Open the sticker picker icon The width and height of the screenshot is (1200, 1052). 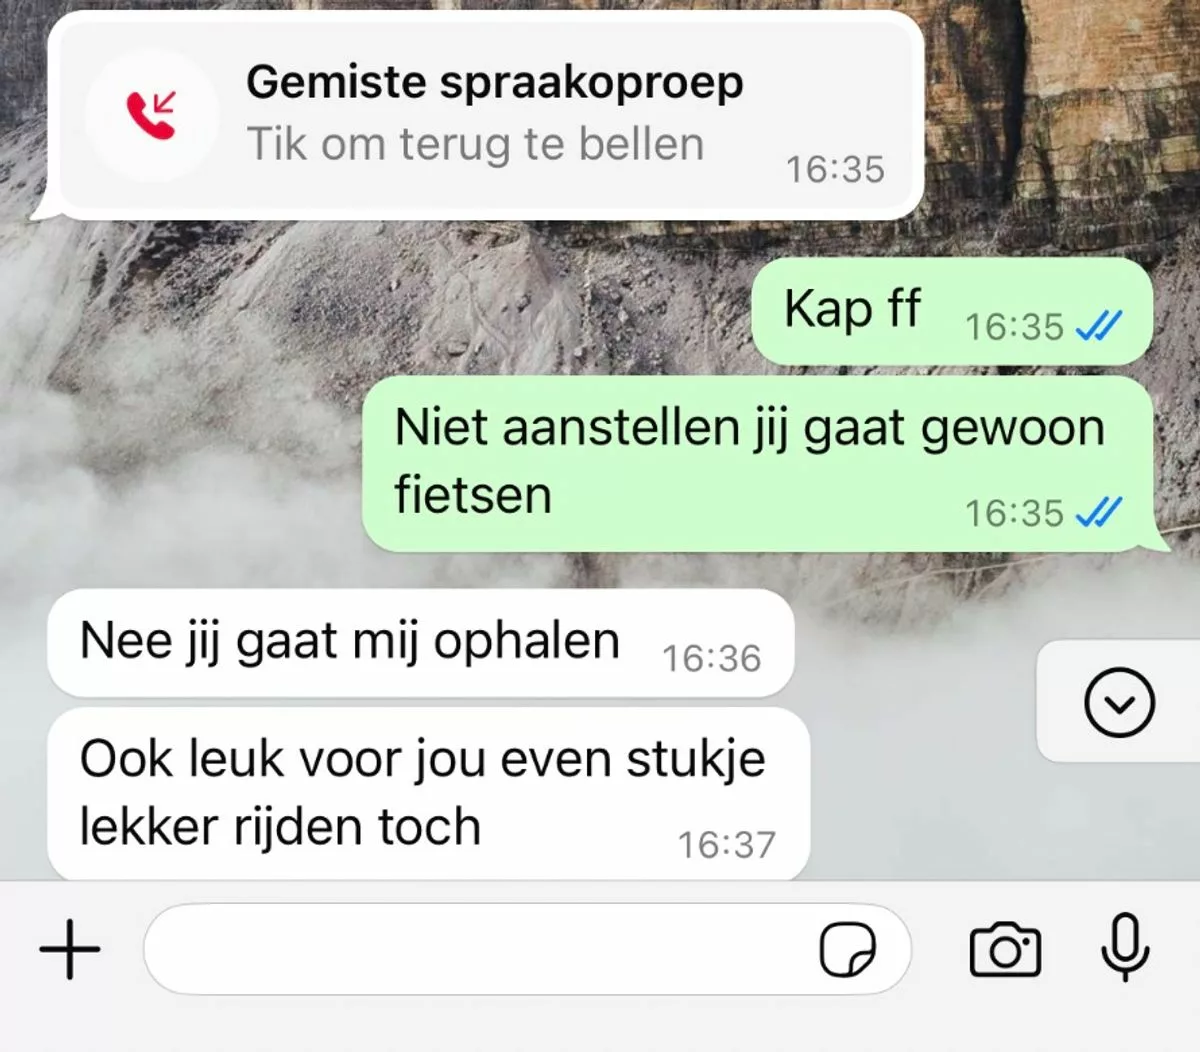click(847, 949)
